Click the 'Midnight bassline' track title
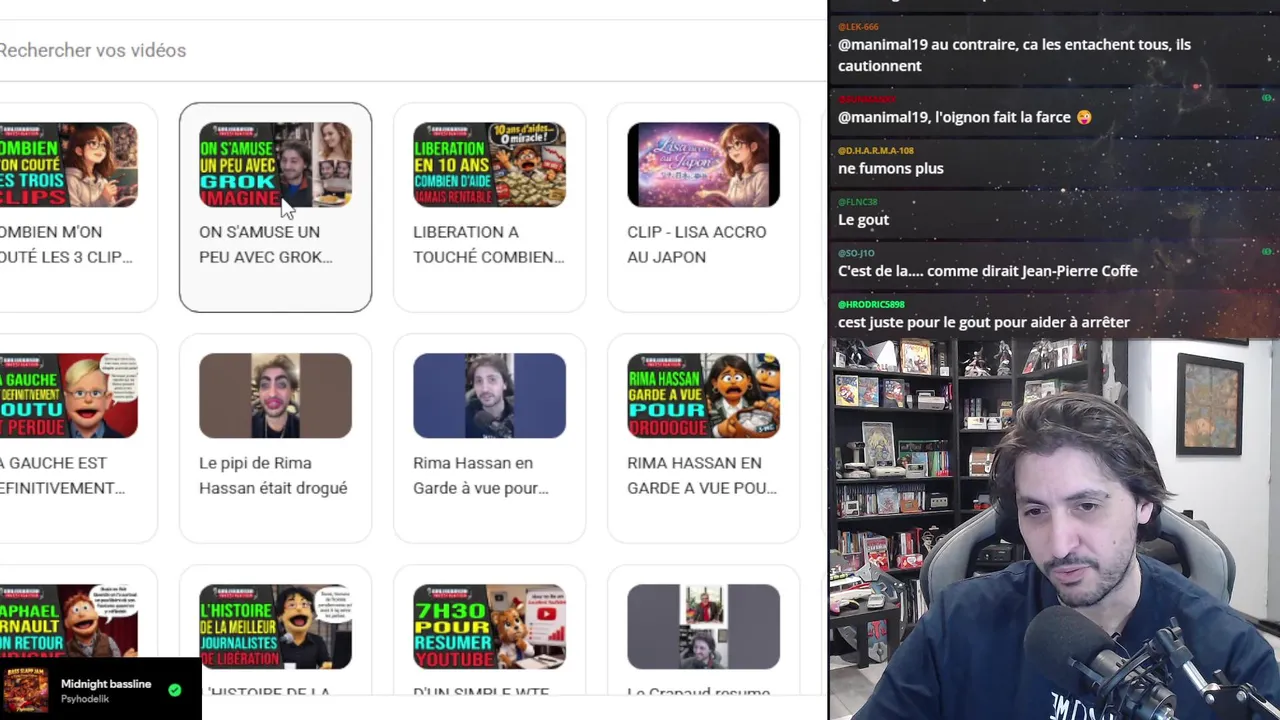This screenshot has height=720, width=1280. (106, 684)
